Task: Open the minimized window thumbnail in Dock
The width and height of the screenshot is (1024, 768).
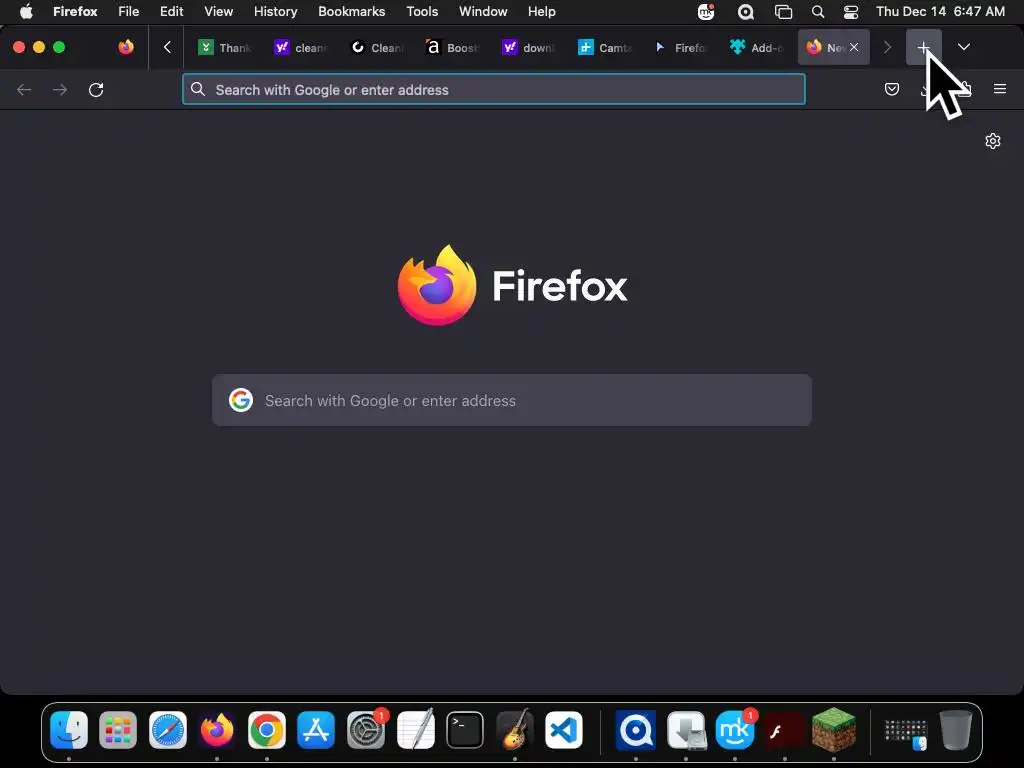Action: (x=906, y=733)
